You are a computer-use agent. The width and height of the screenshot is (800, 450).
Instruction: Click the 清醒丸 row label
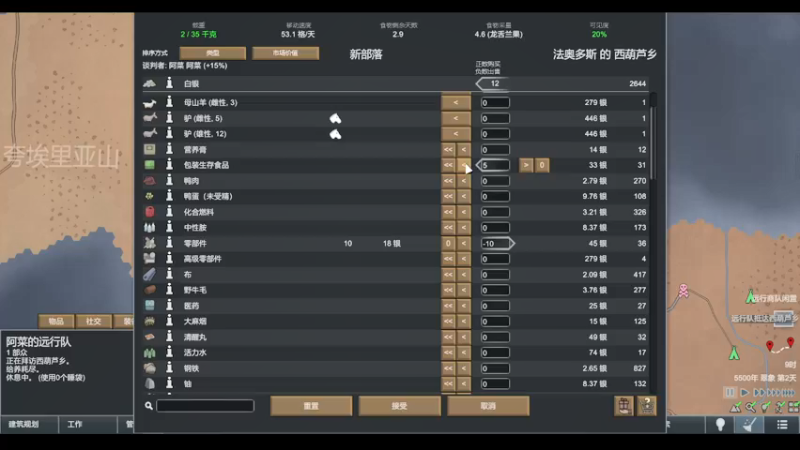point(195,337)
